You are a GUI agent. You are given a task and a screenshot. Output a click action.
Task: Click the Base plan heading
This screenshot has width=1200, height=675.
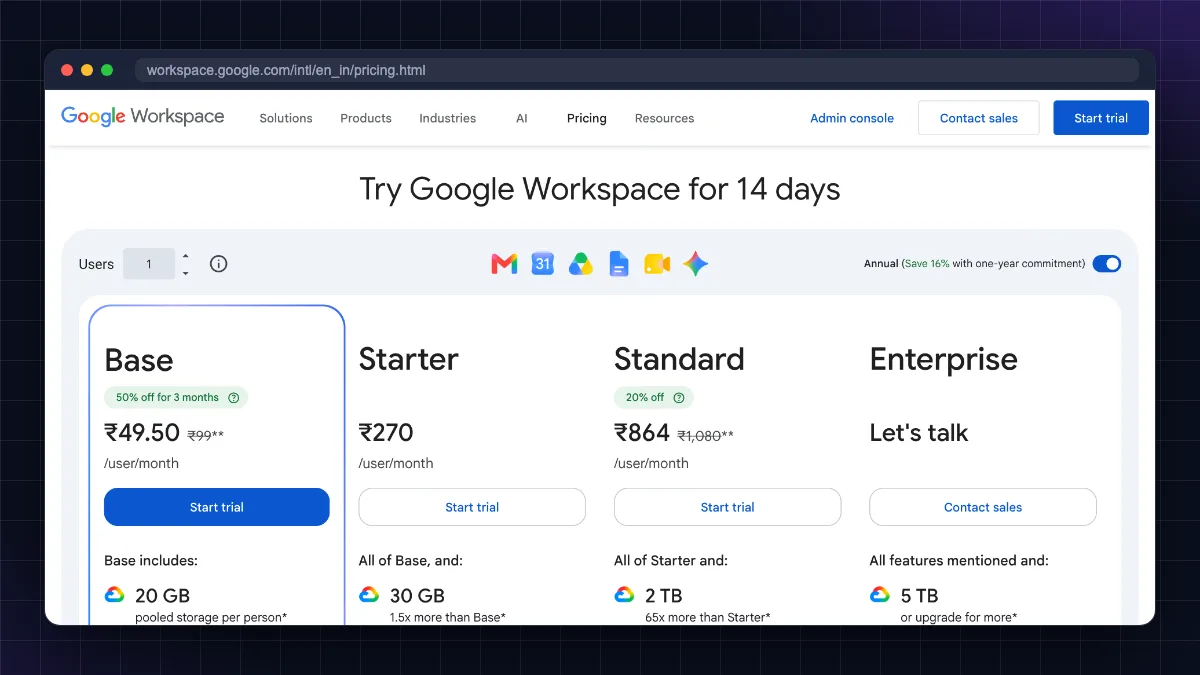coord(139,360)
